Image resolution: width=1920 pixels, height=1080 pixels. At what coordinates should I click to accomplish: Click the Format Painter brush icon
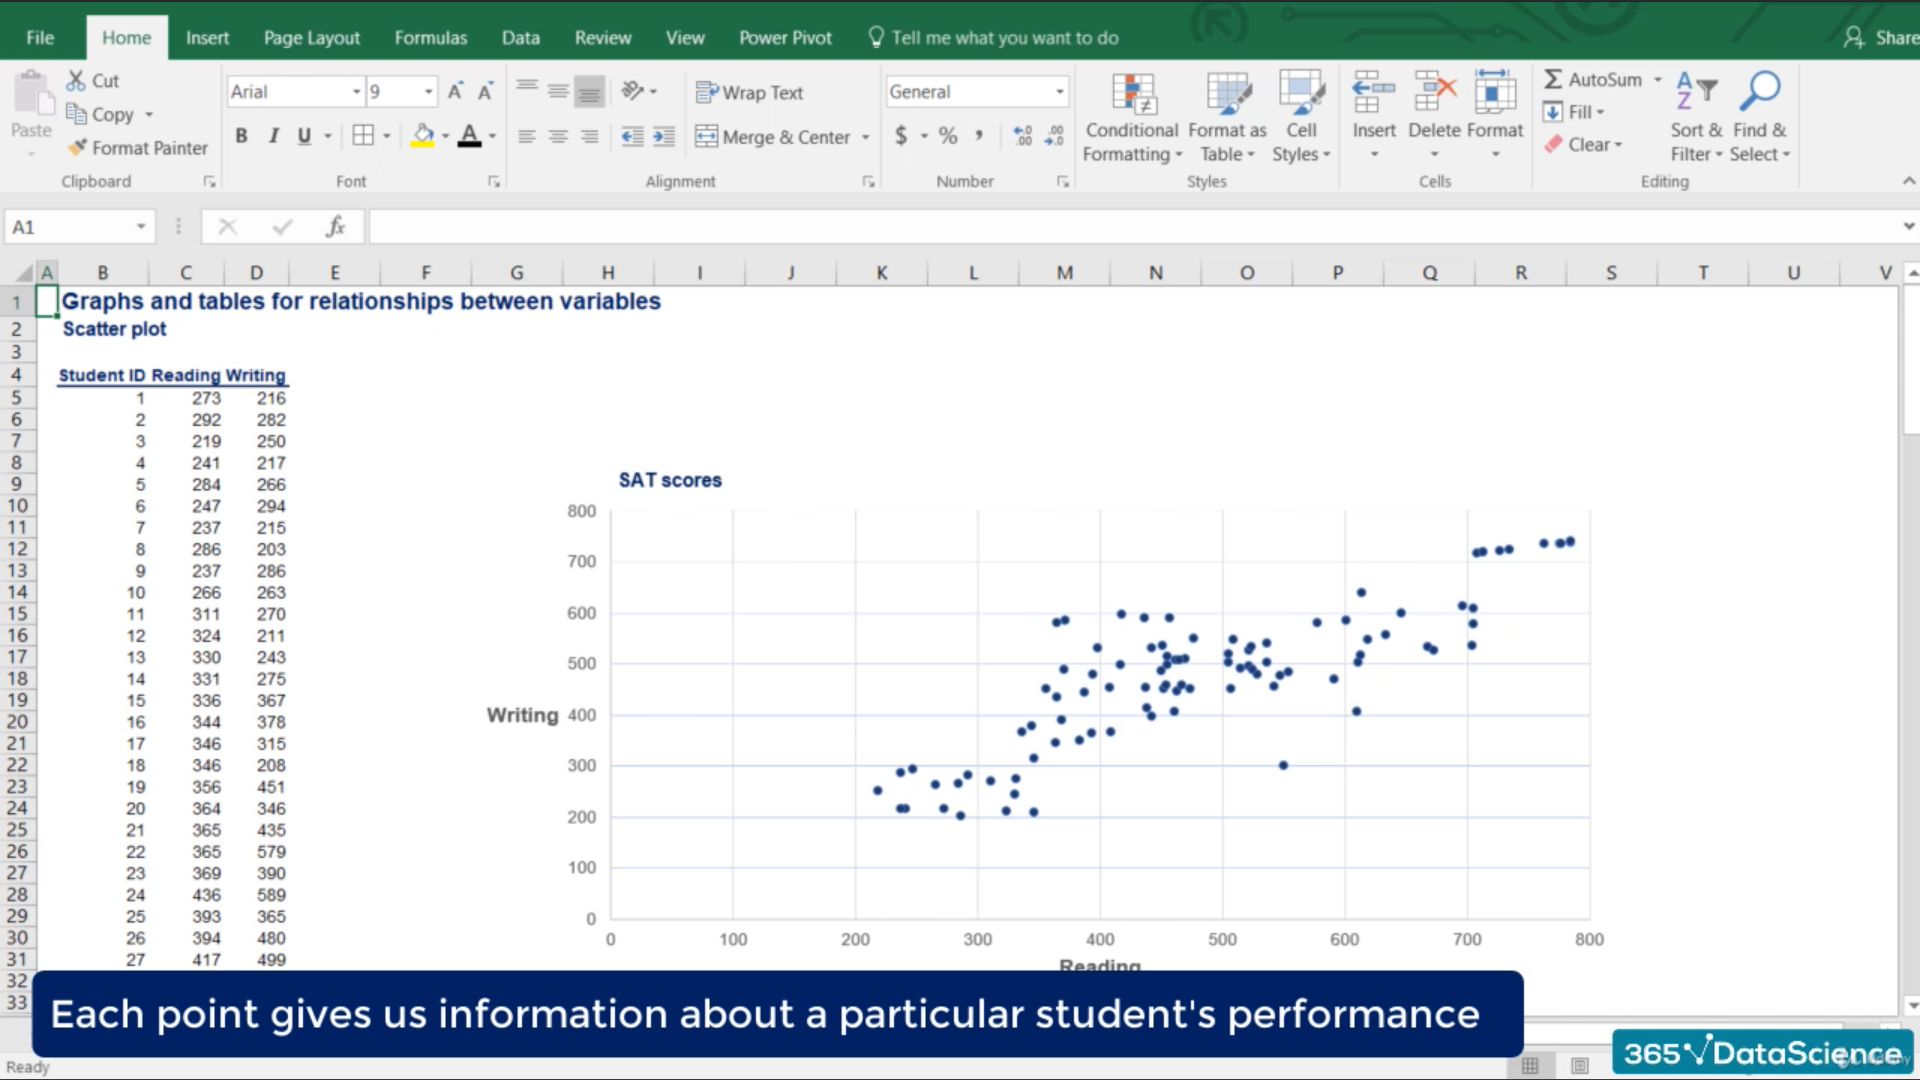coord(77,147)
